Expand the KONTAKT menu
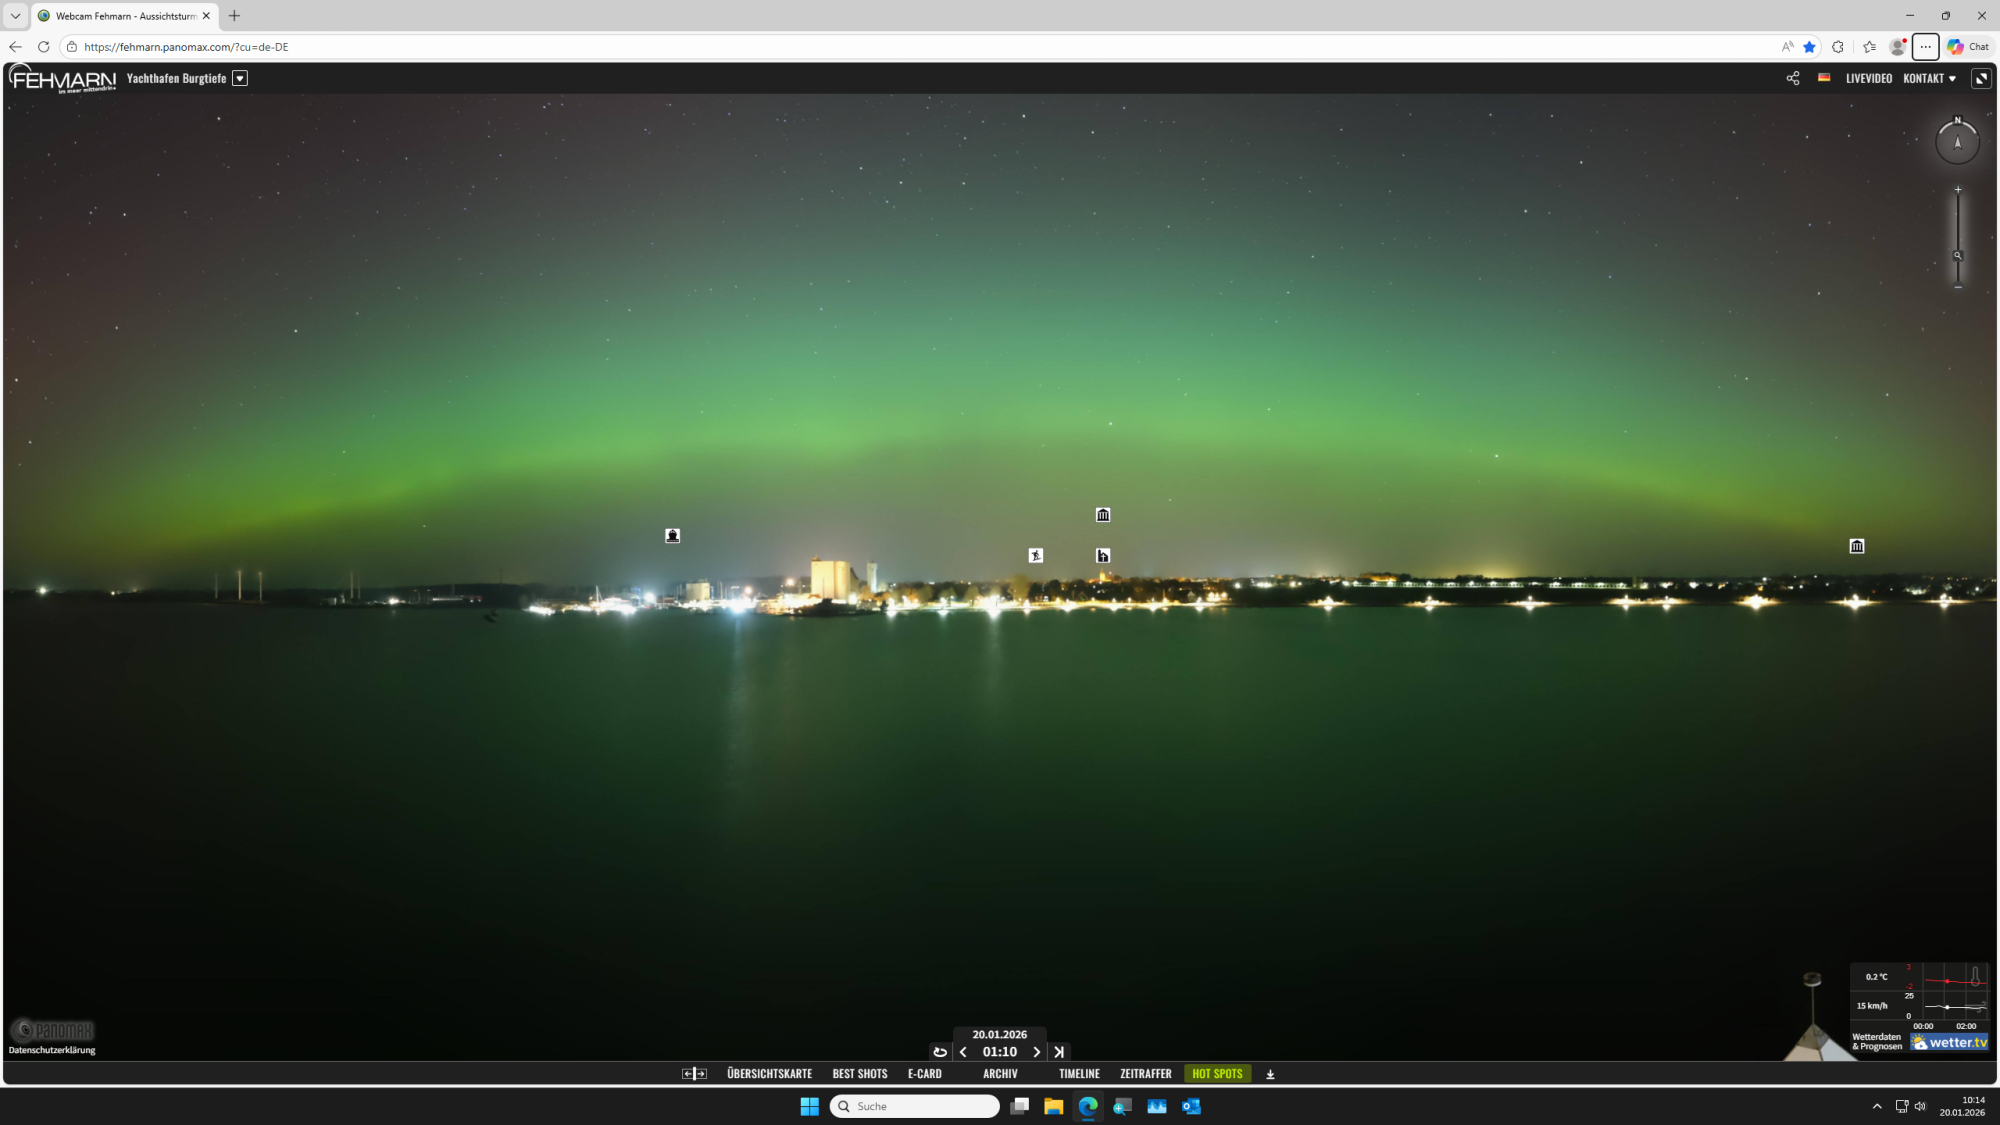Viewport: 2000px width, 1125px height. (x=1929, y=78)
